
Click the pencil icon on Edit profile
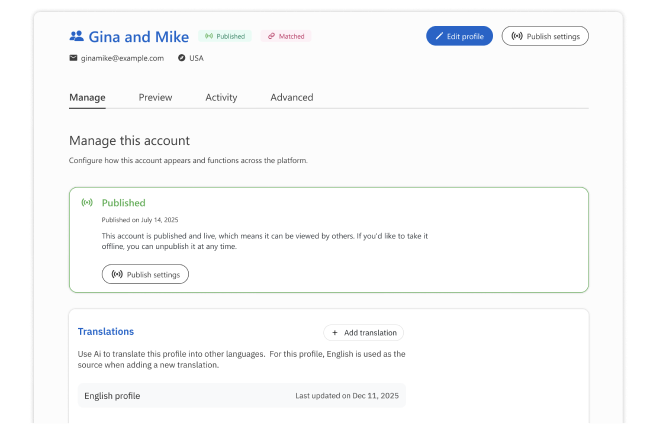click(x=439, y=36)
